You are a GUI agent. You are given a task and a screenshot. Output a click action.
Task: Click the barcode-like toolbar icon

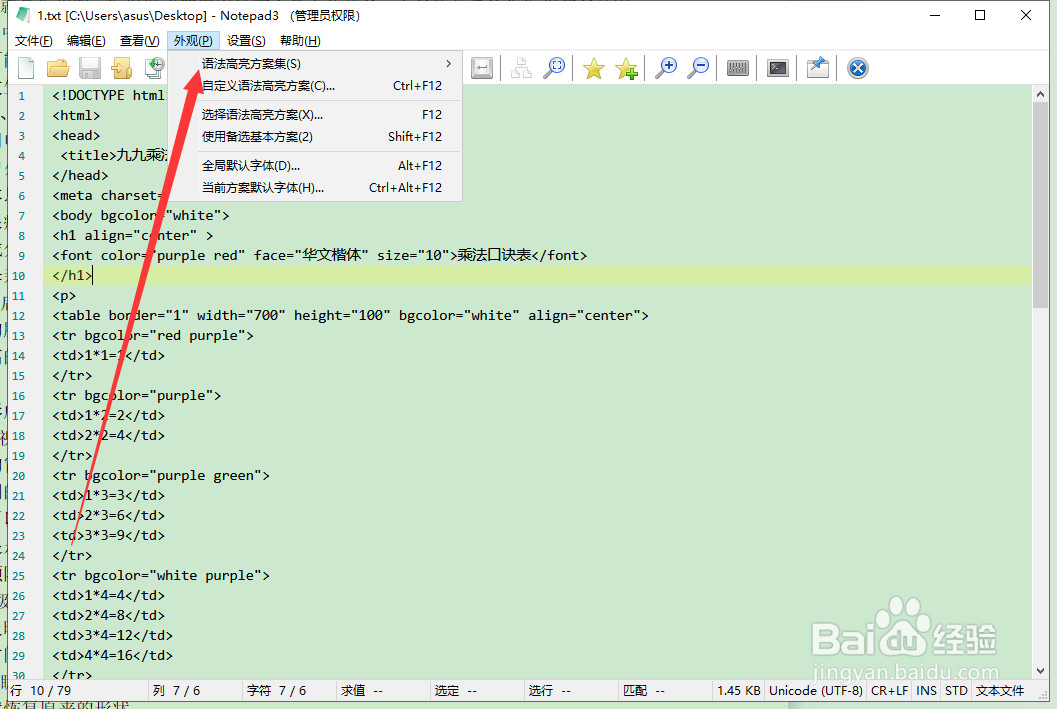coord(738,68)
